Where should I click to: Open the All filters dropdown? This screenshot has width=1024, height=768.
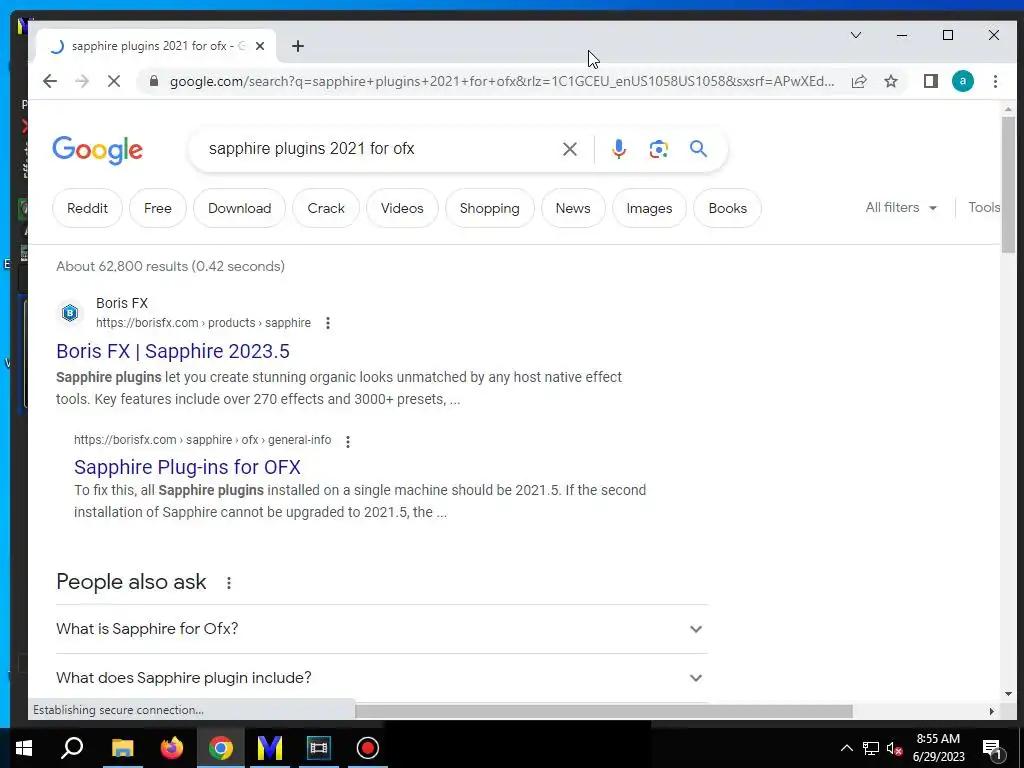coord(901,208)
